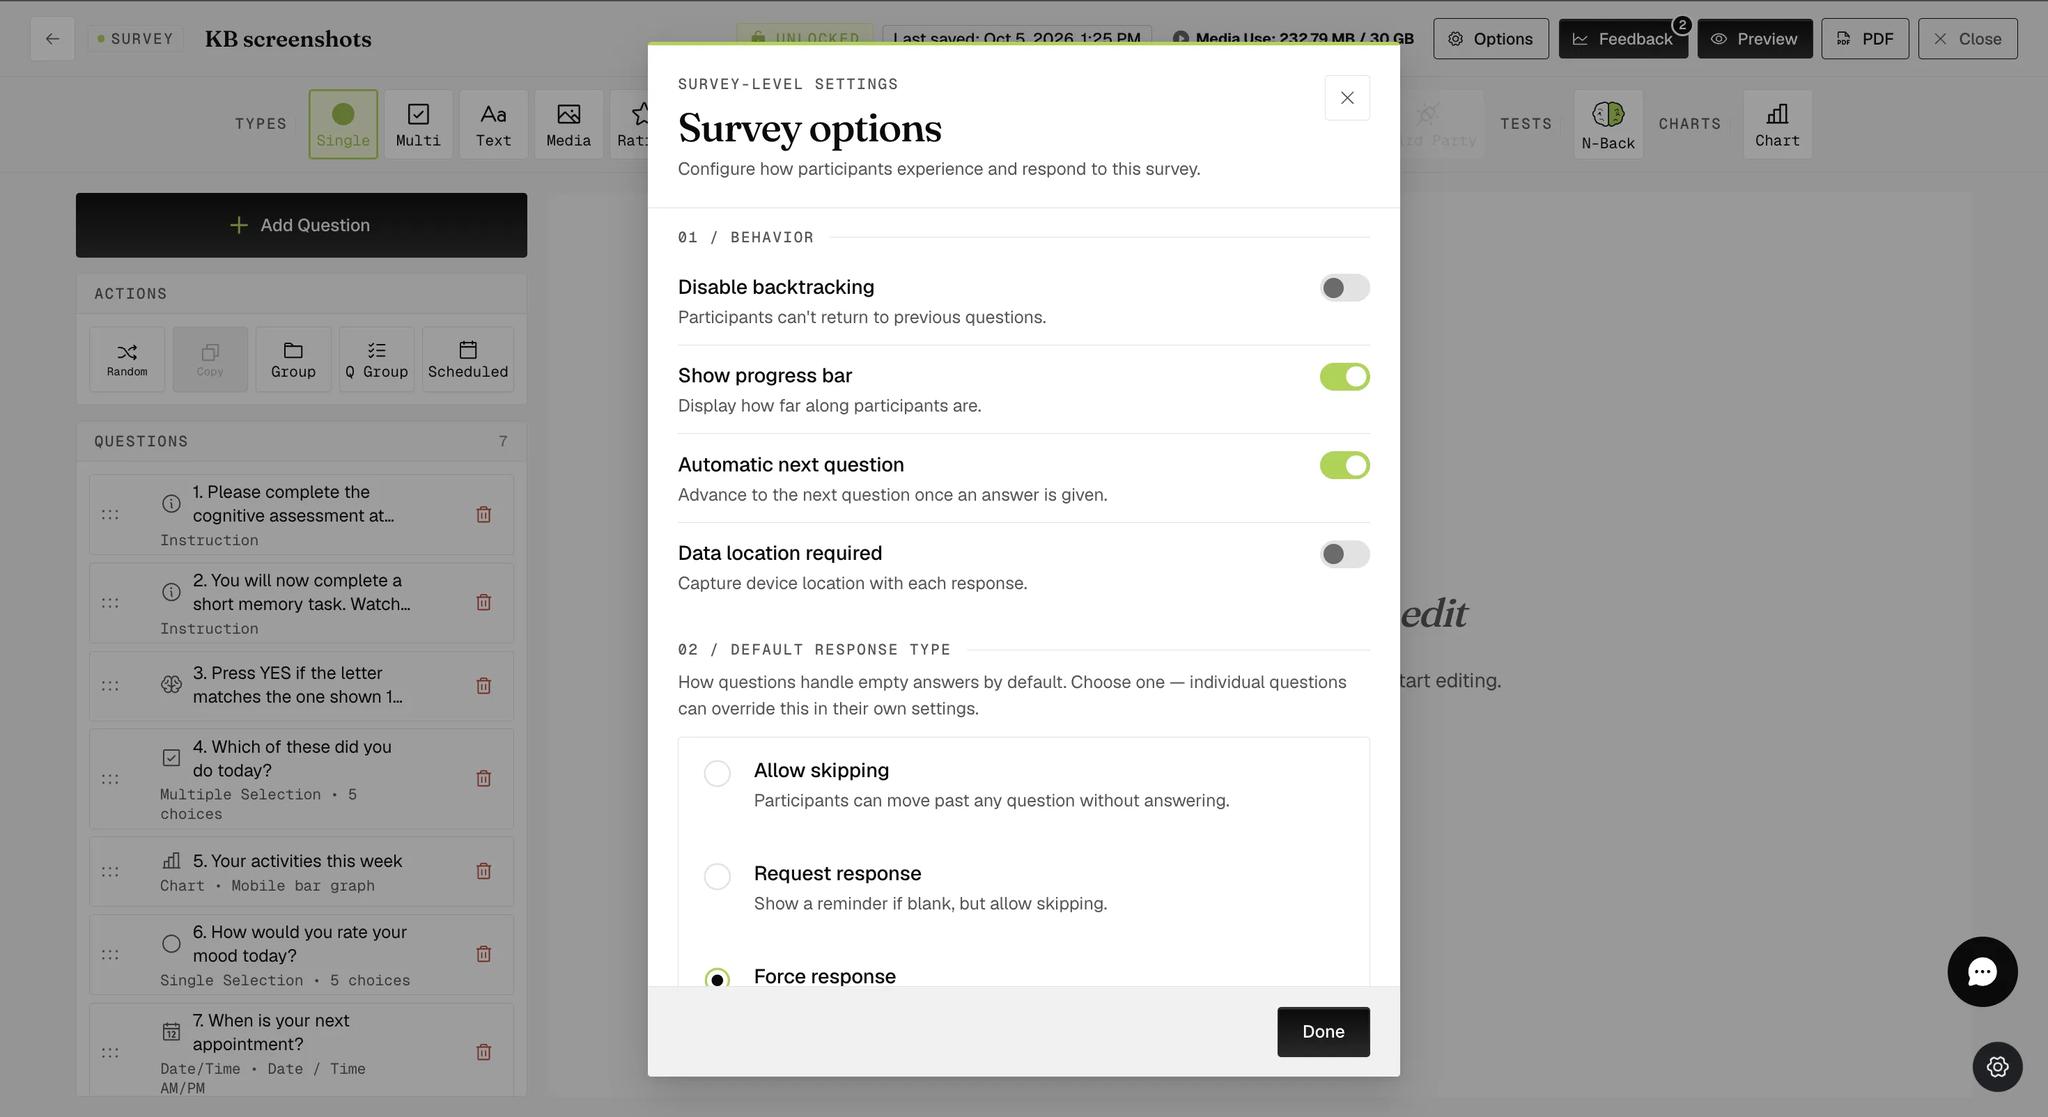Turn off Automatic next question switch
Screen dimensions: 2048x1117
pyautogui.click(x=1344, y=466)
